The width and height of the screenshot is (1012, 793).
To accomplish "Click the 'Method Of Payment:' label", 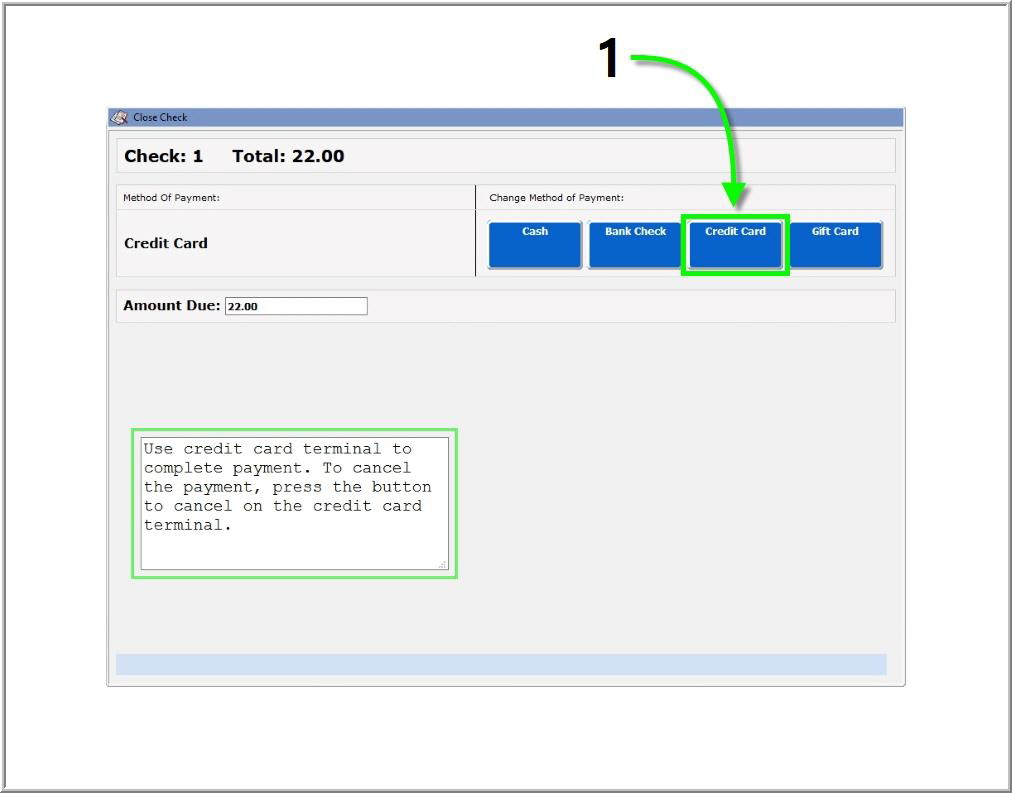I will pos(171,197).
